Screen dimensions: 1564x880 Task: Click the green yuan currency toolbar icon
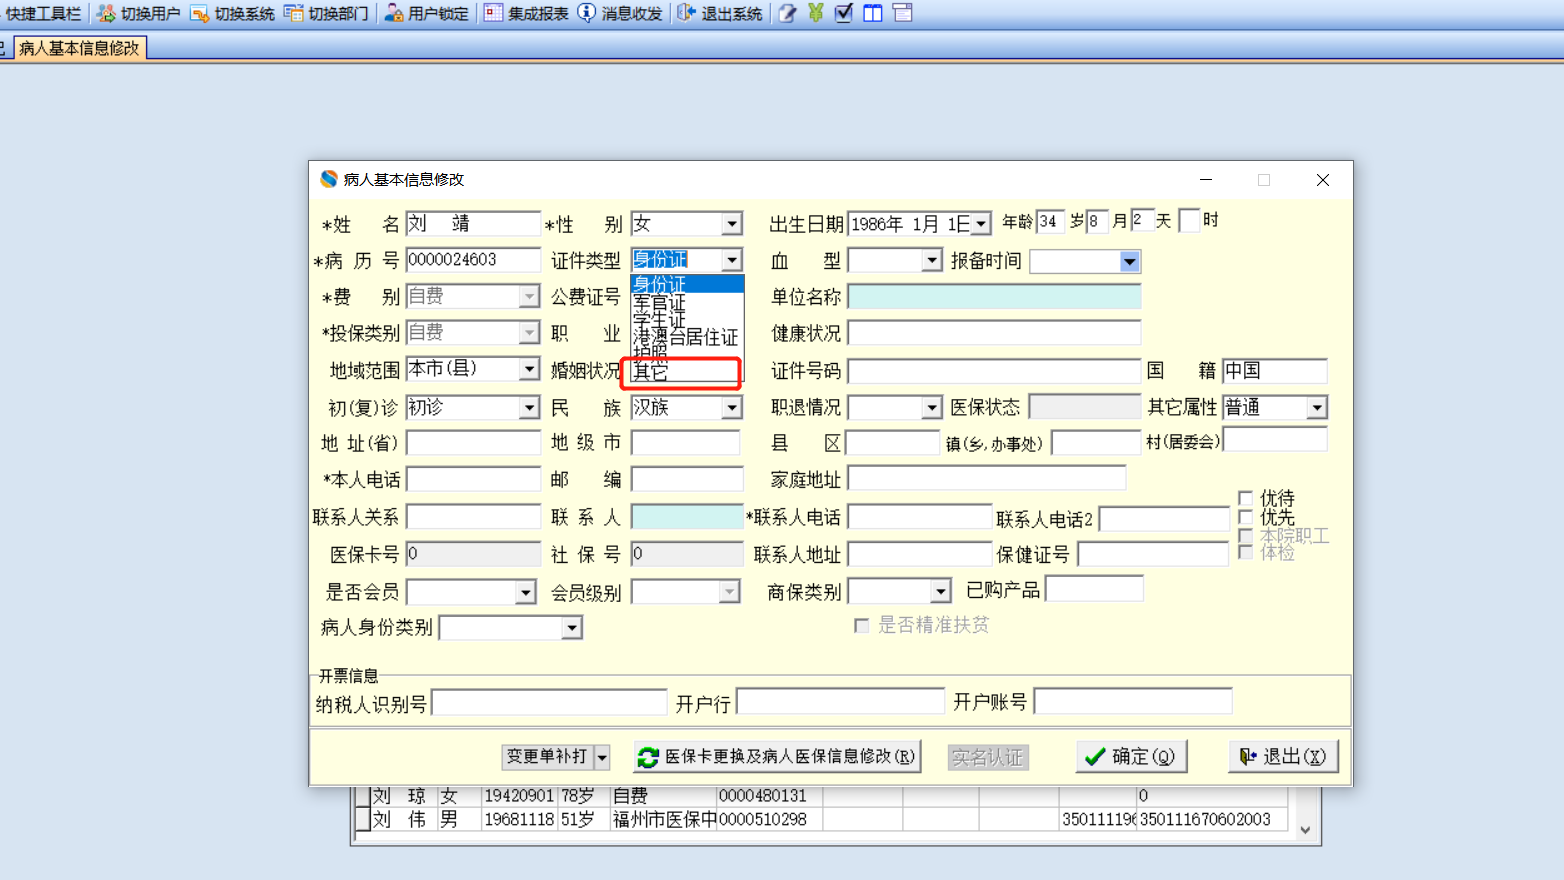[816, 13]
